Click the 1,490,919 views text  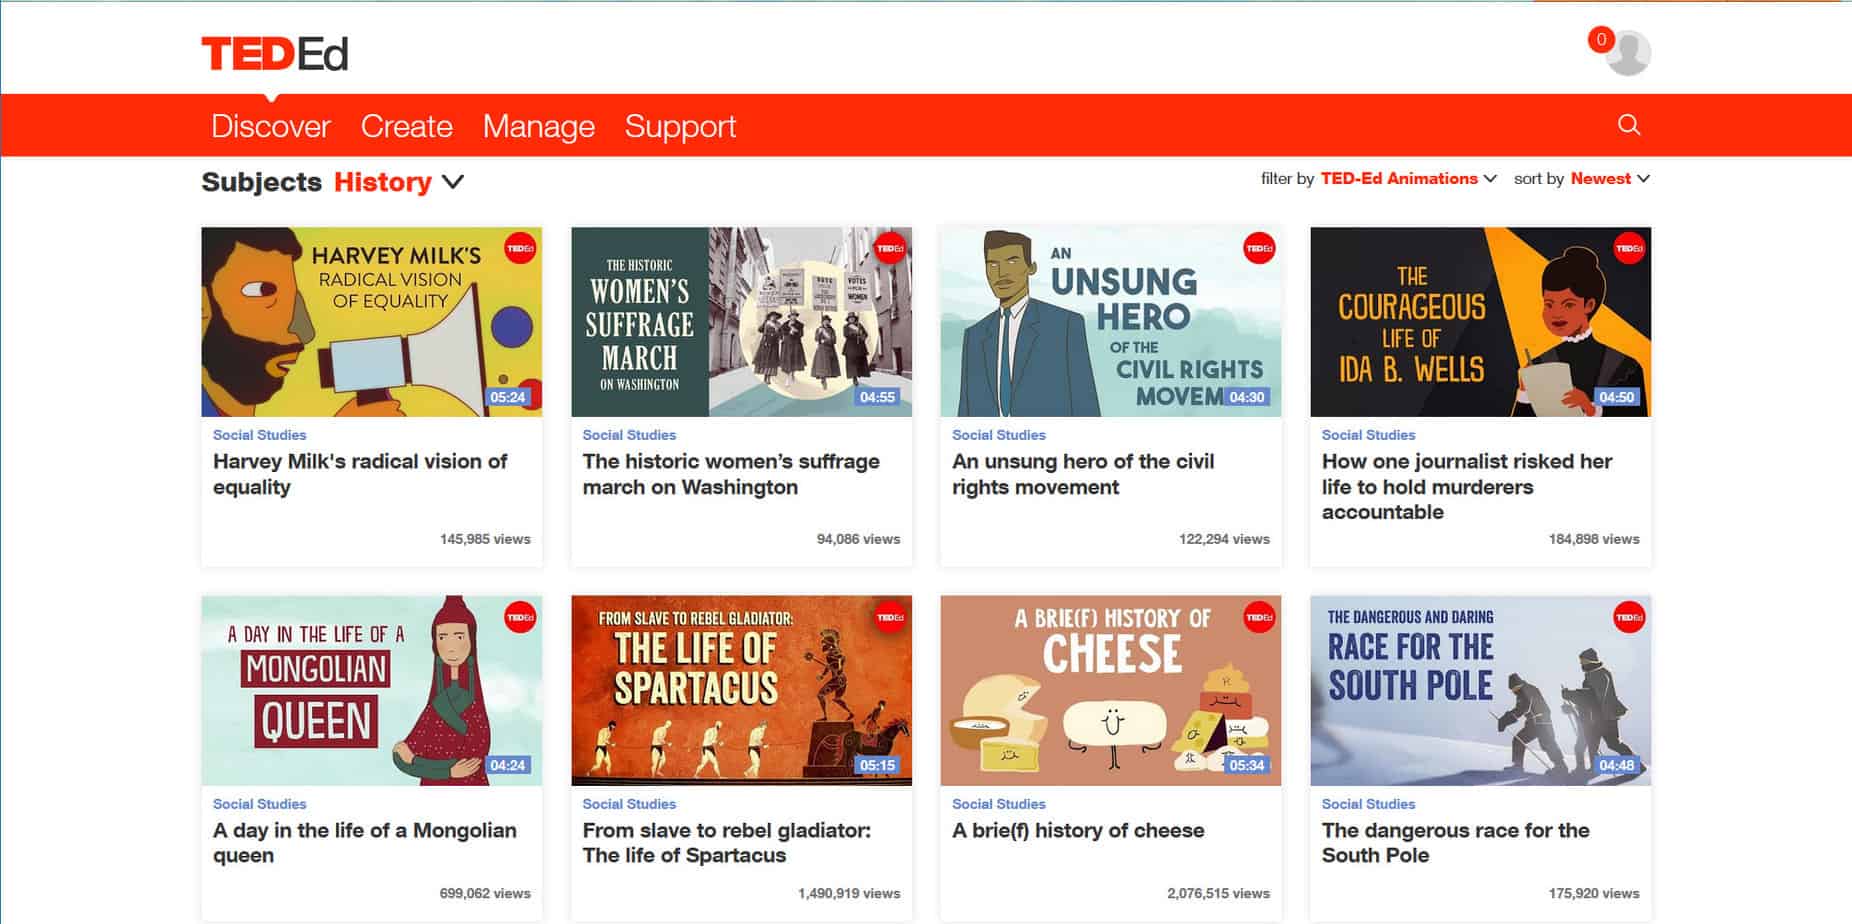pos(849,894)
